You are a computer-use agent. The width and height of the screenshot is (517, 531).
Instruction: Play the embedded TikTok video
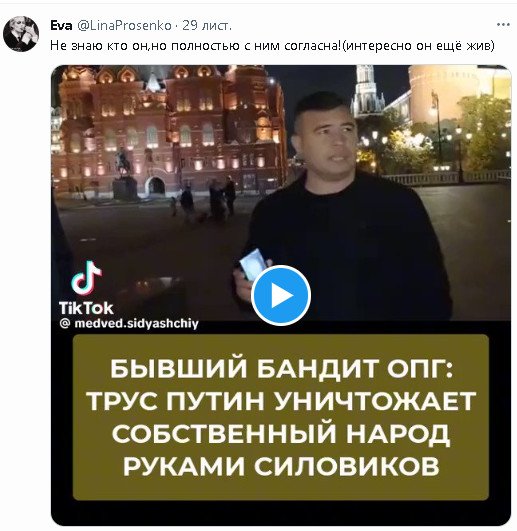click(281, 295)
